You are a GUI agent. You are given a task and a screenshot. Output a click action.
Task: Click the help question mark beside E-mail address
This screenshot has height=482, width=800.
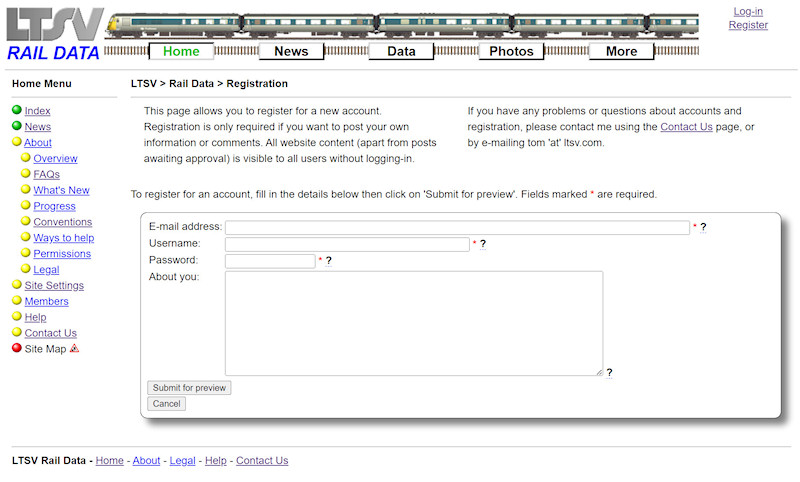(x=703, y=228)
